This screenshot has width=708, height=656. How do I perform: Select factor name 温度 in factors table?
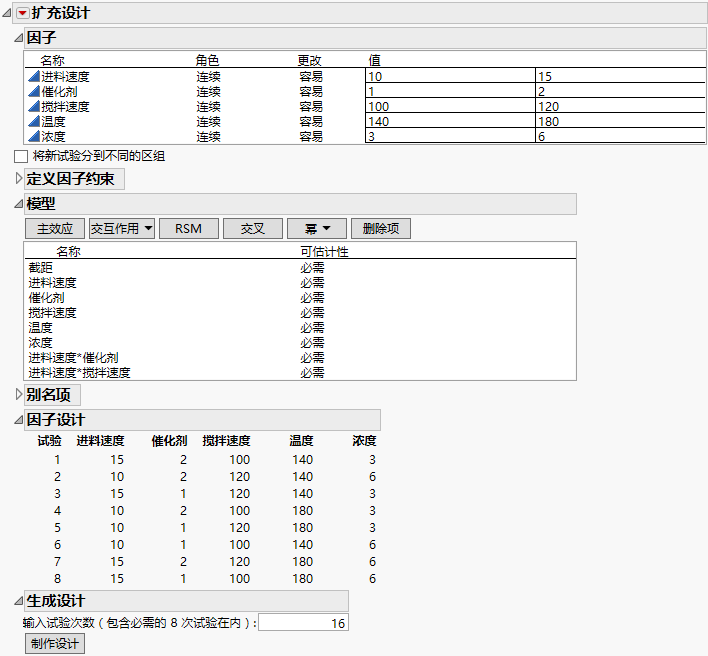point(53,121)
